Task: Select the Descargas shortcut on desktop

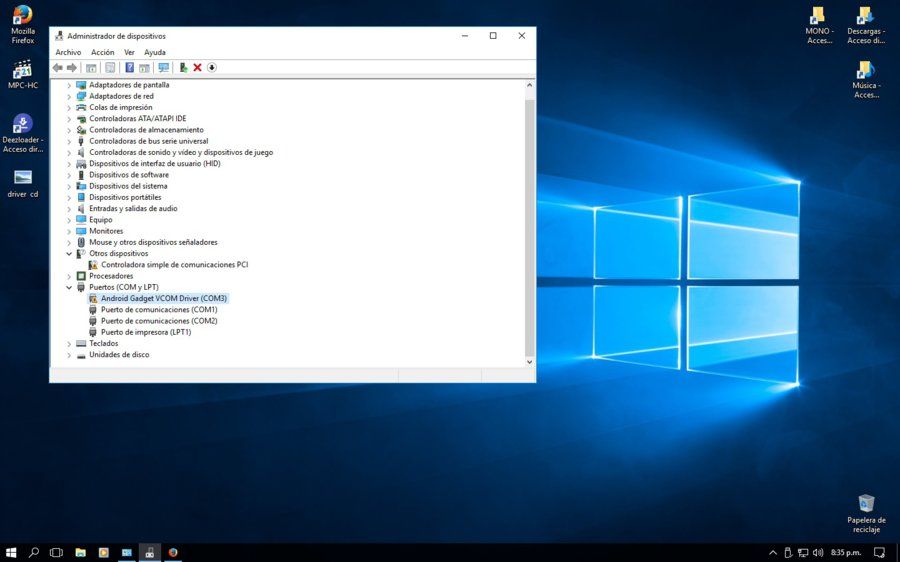Action: 866,25
